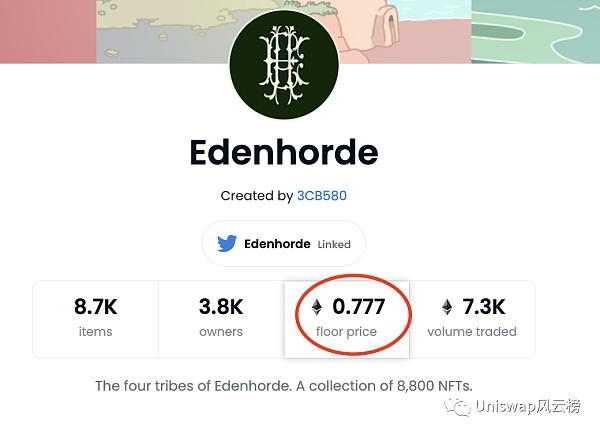Click the 0.777 floor price value
600x434 pixels.
[358, 307]
